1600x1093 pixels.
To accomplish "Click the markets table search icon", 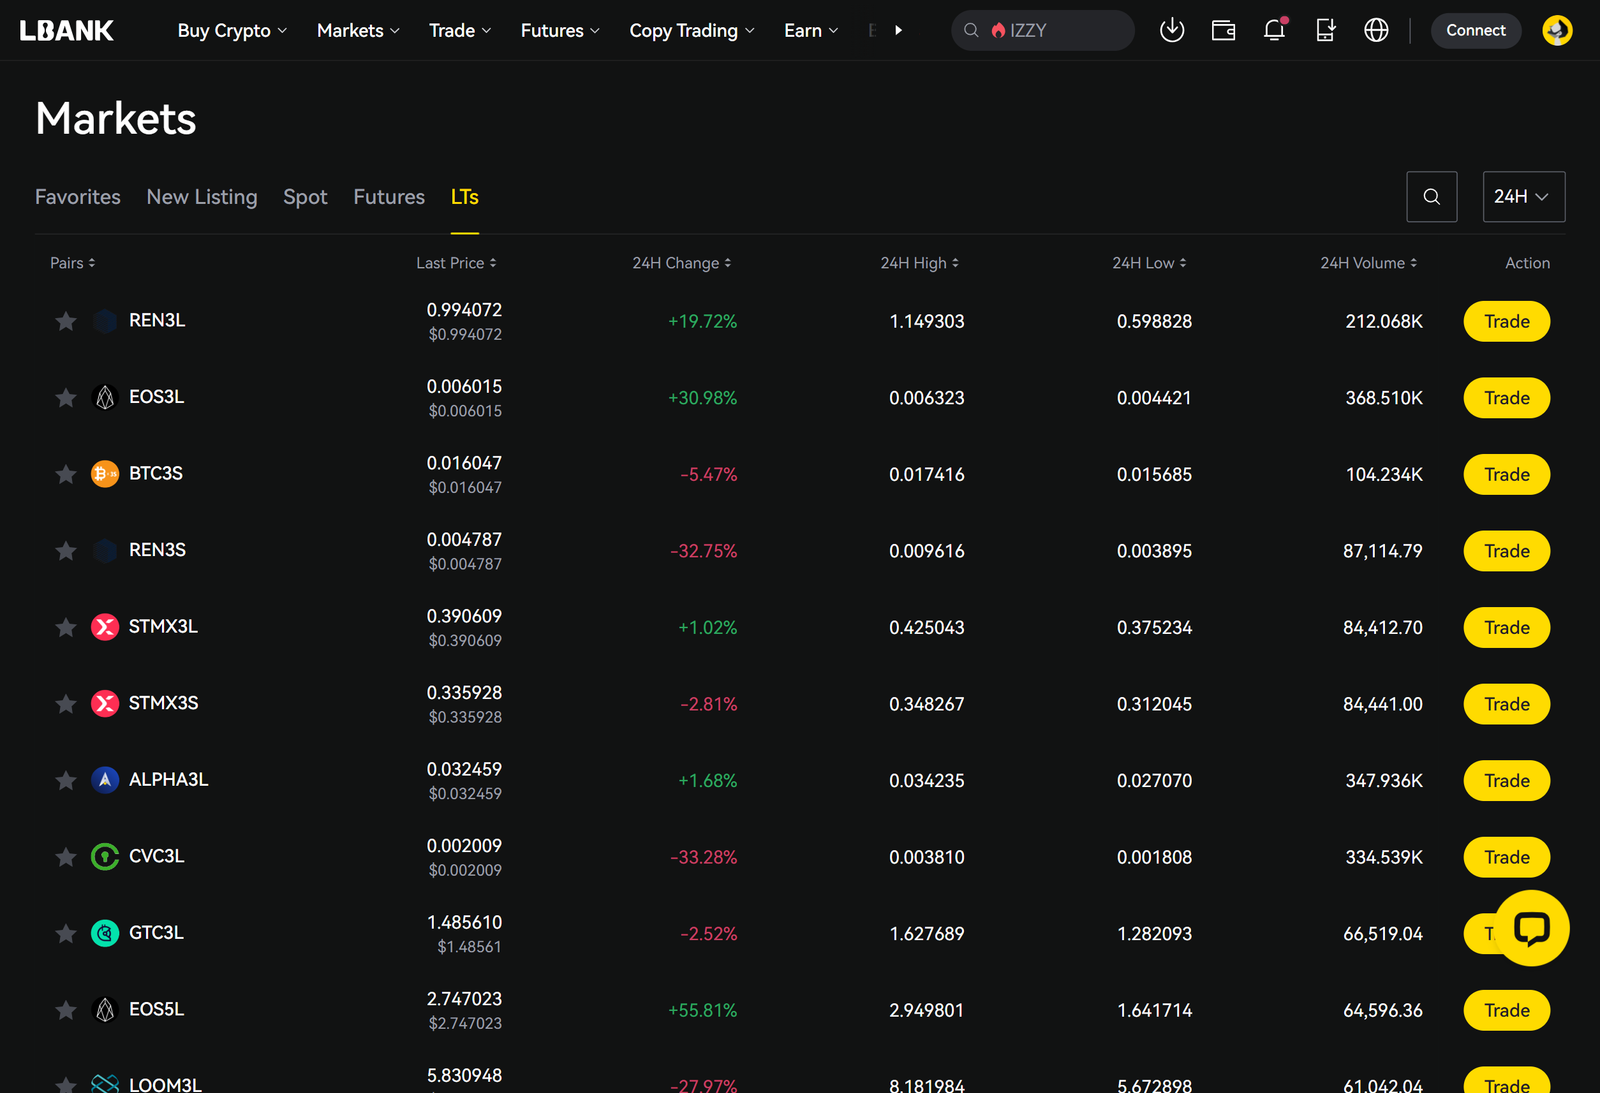I will (x=1431, y=197).
